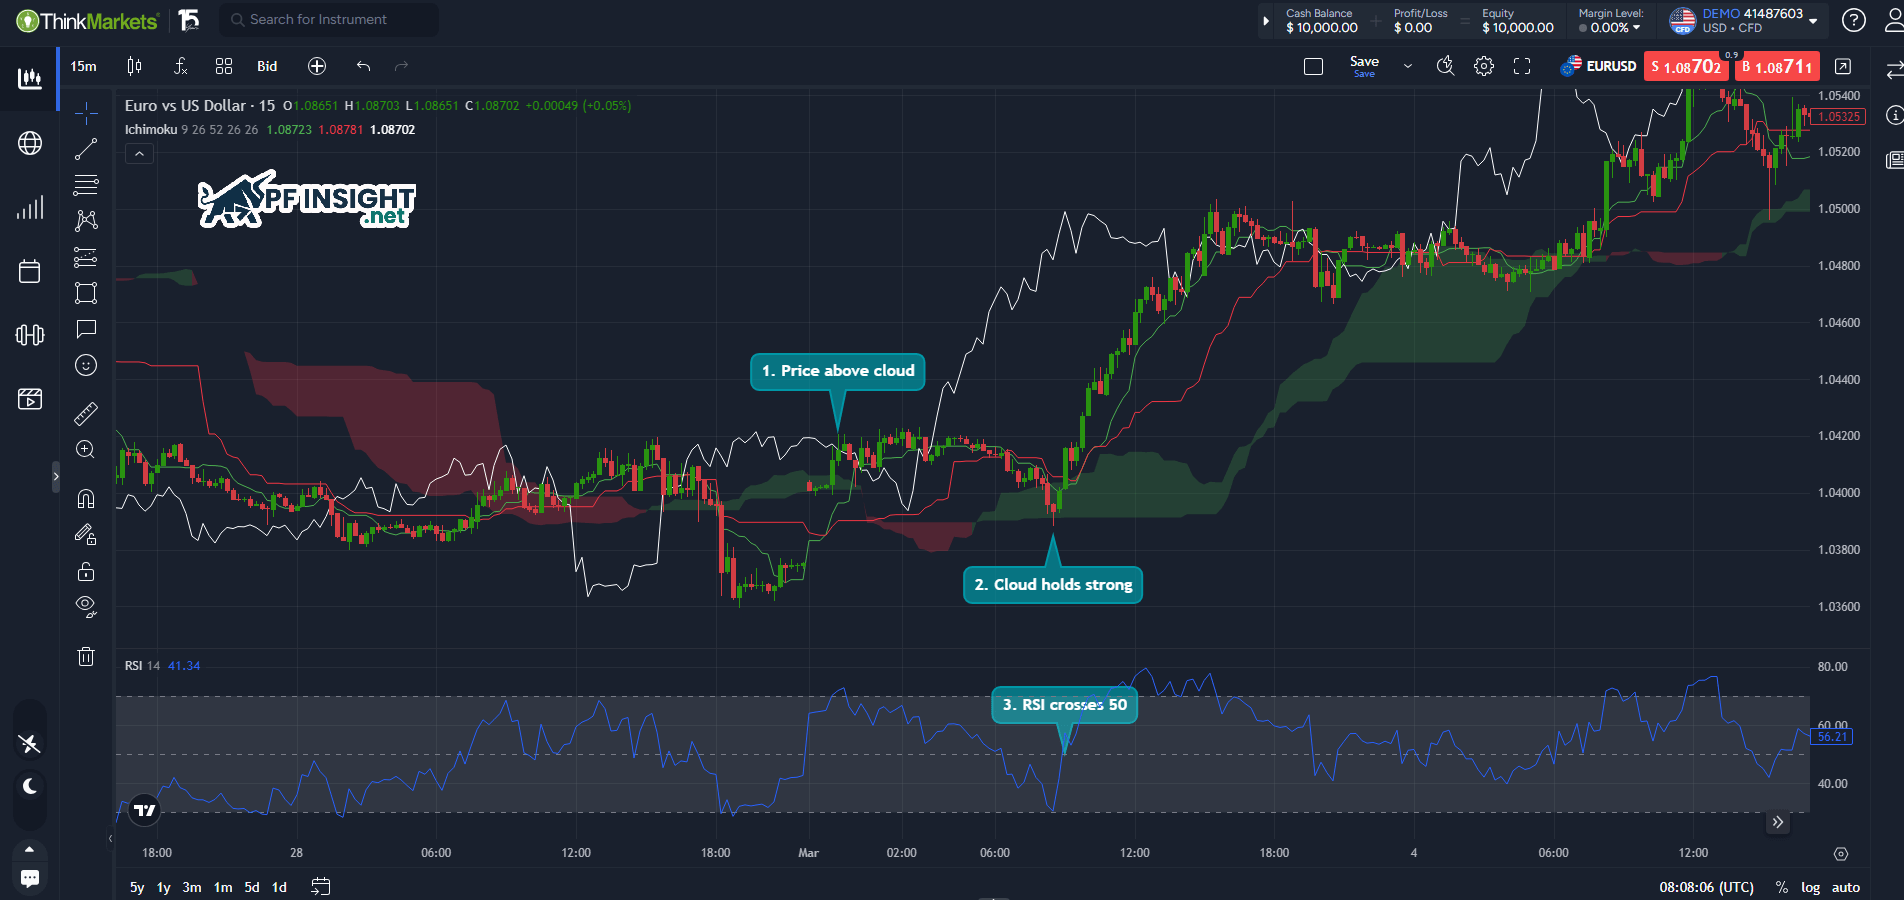This screenshot has height=900, width=1904.
Task: Expand the Save layout dropdown arrow
Action: click(1408, 66)
